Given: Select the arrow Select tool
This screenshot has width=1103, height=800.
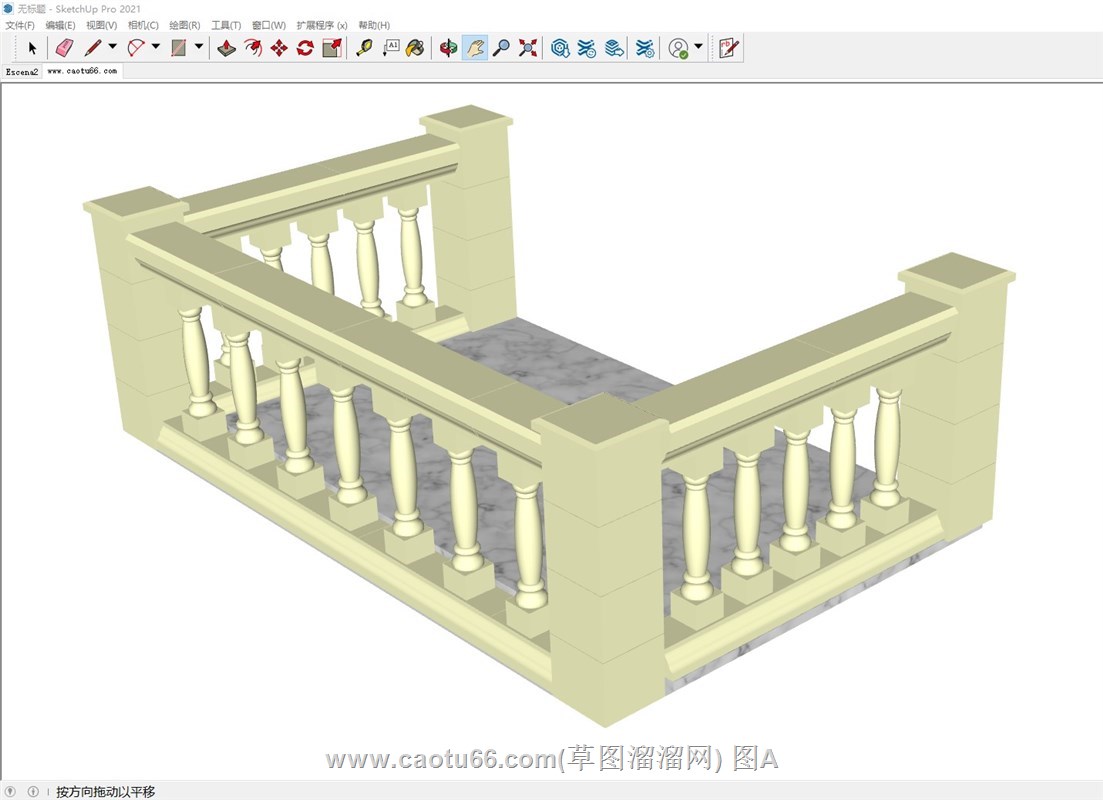Looking at the screenshot, I should coord(32,48).
